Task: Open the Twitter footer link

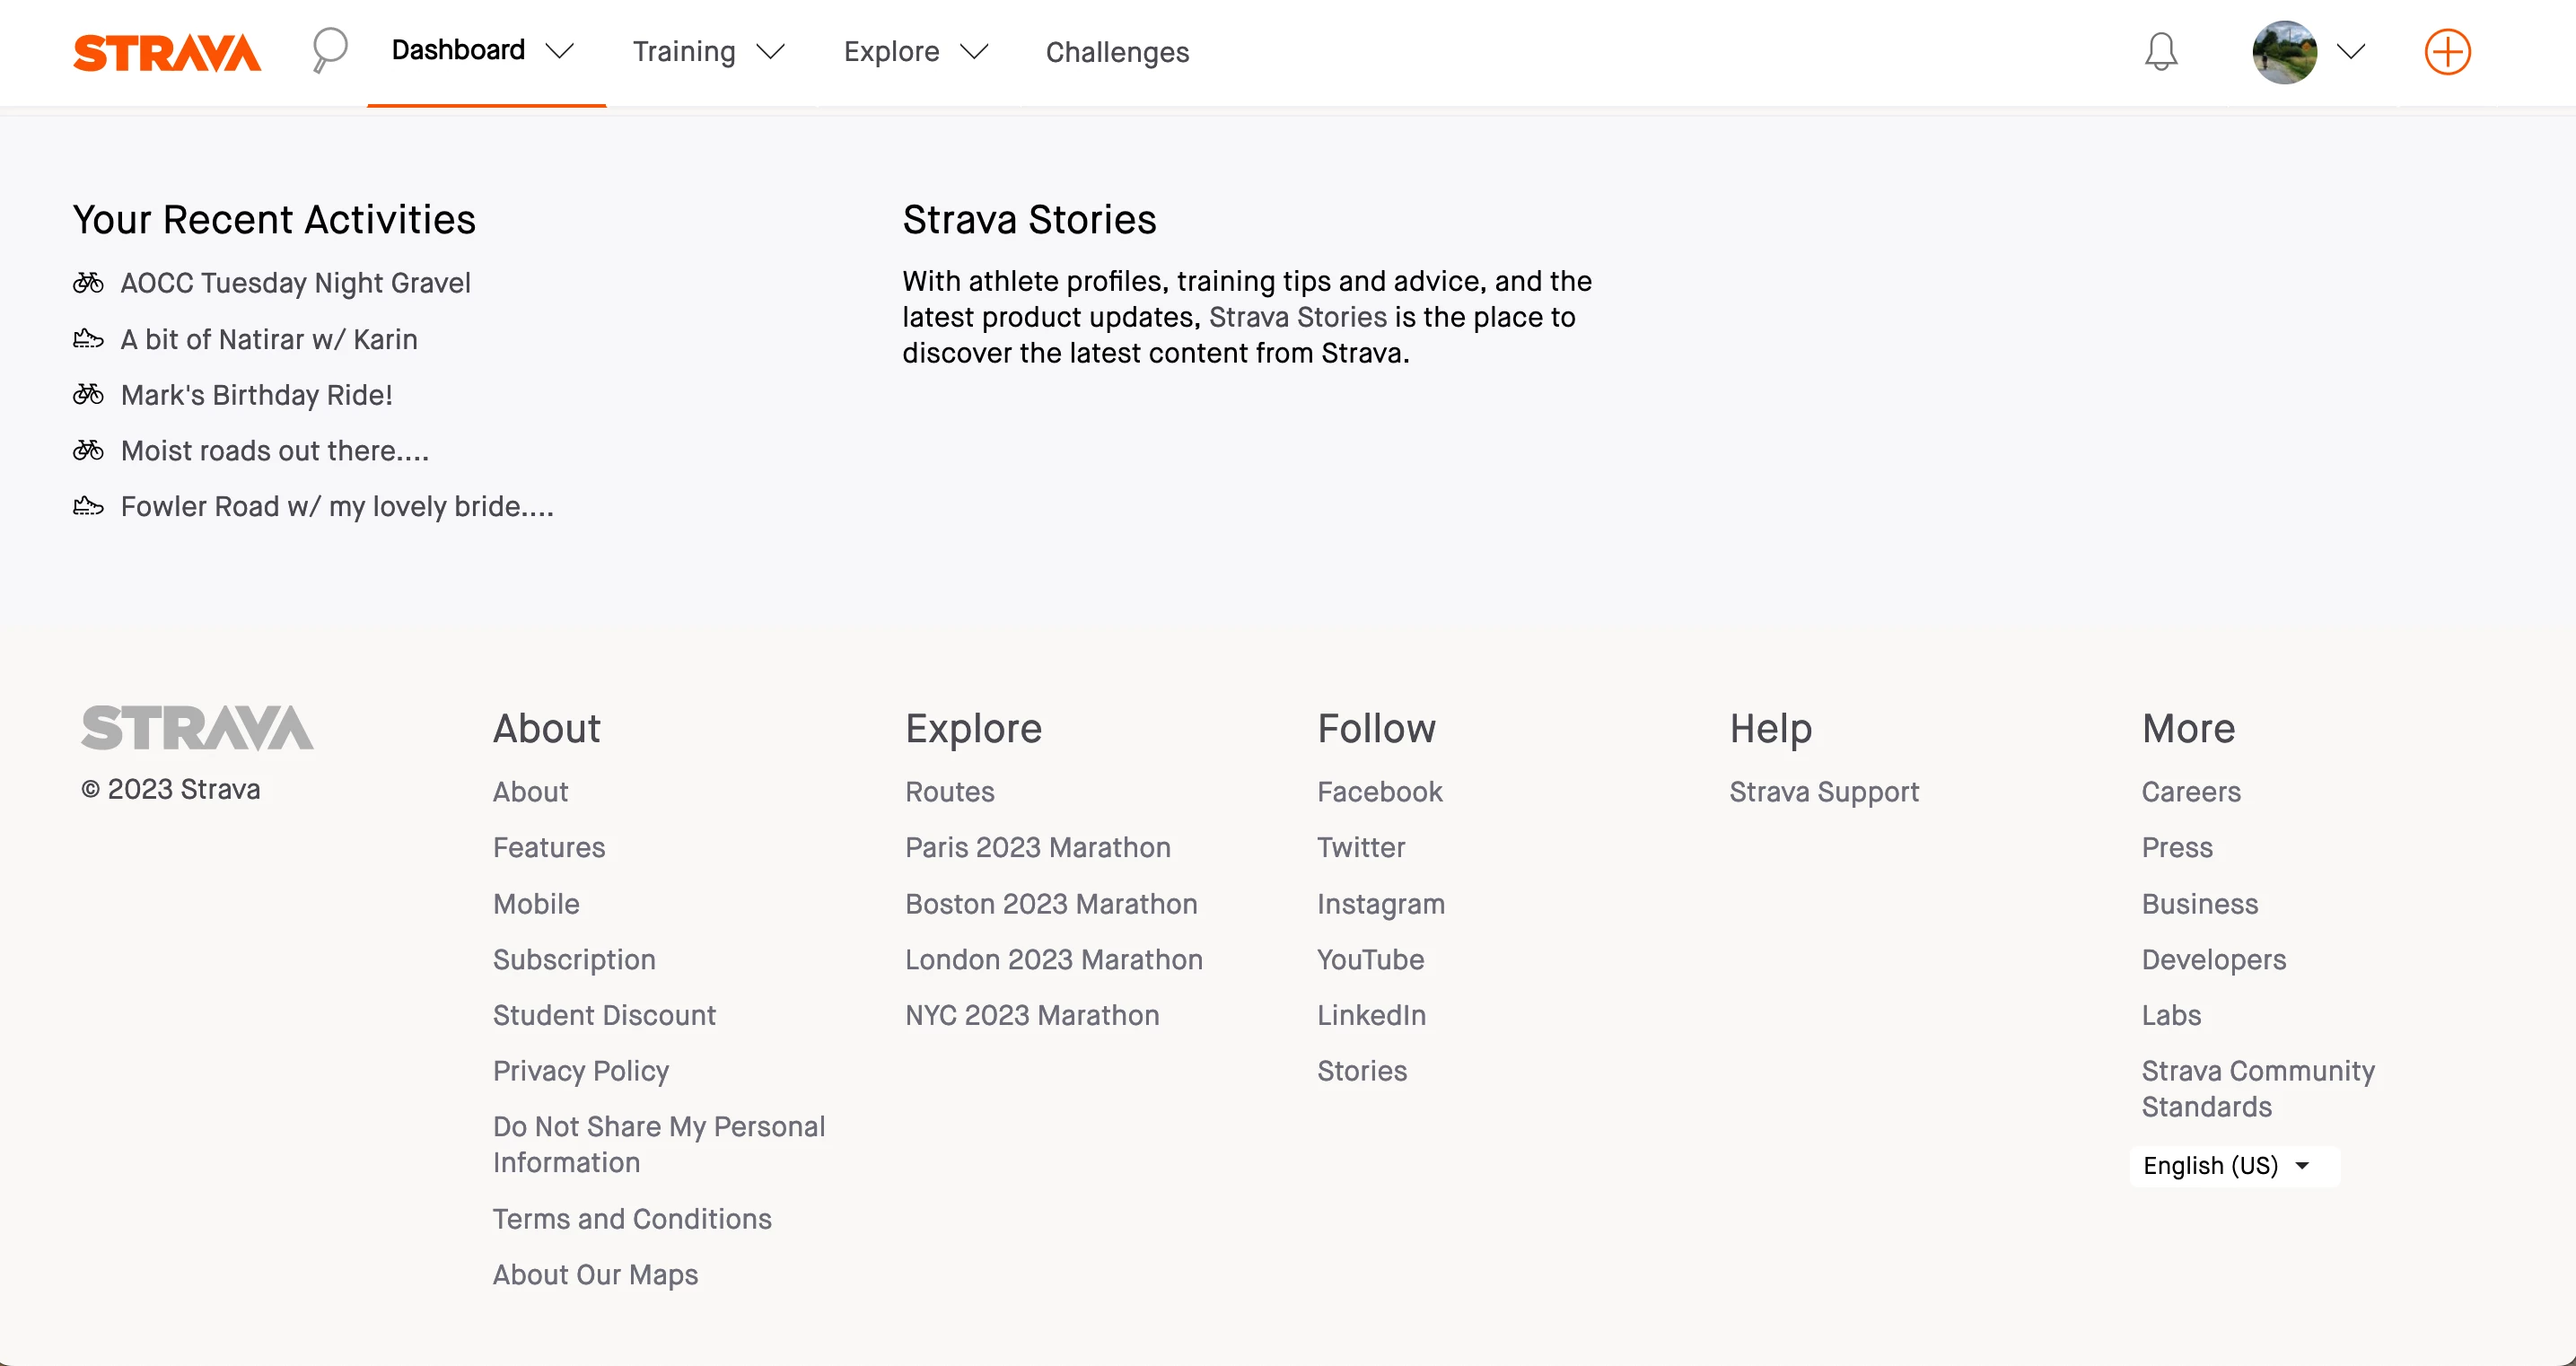Action: [1361, 848]
